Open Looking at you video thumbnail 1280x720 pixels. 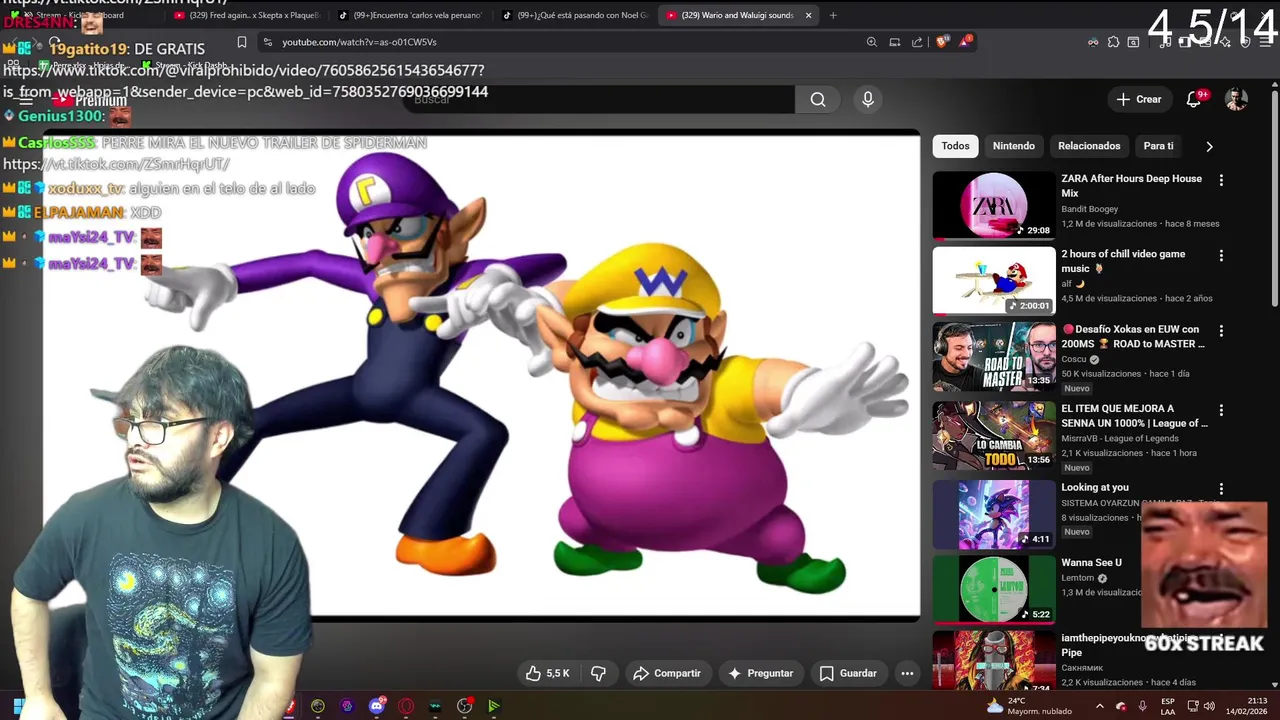point(994,515)
